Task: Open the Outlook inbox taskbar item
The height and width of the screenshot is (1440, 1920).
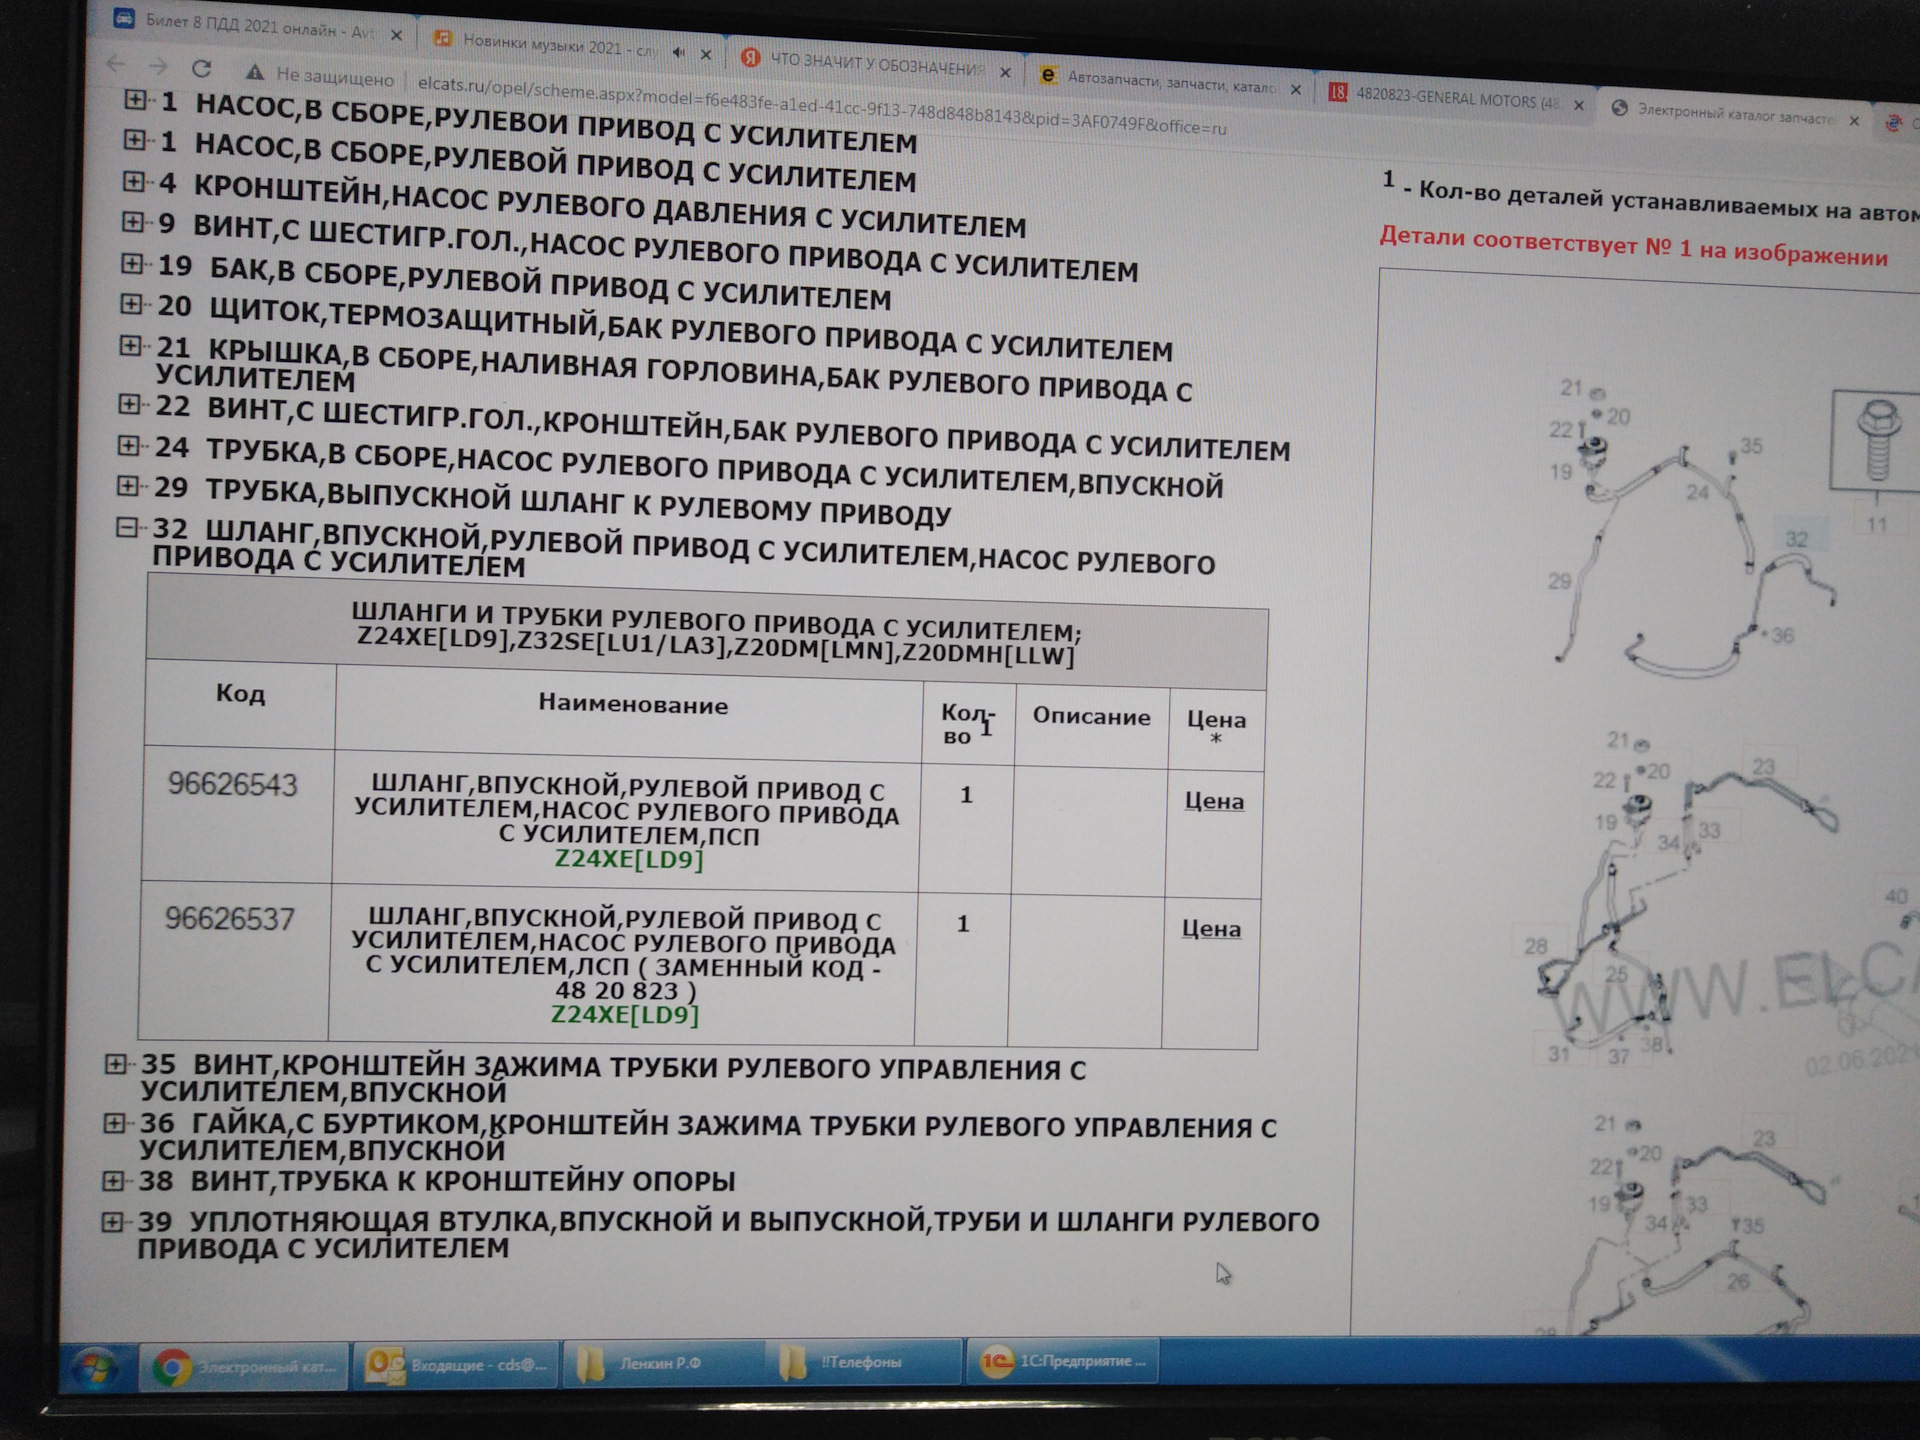Action: (x=456, y=1365)
